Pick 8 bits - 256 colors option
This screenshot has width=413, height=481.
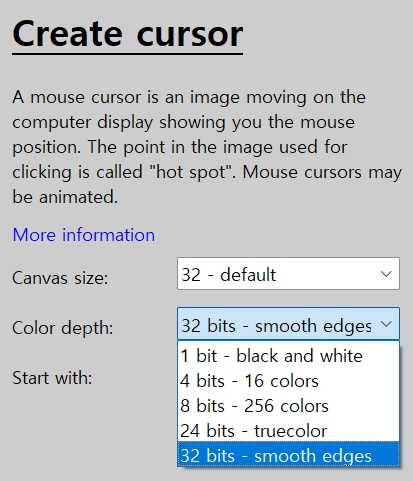click(288, 405)
